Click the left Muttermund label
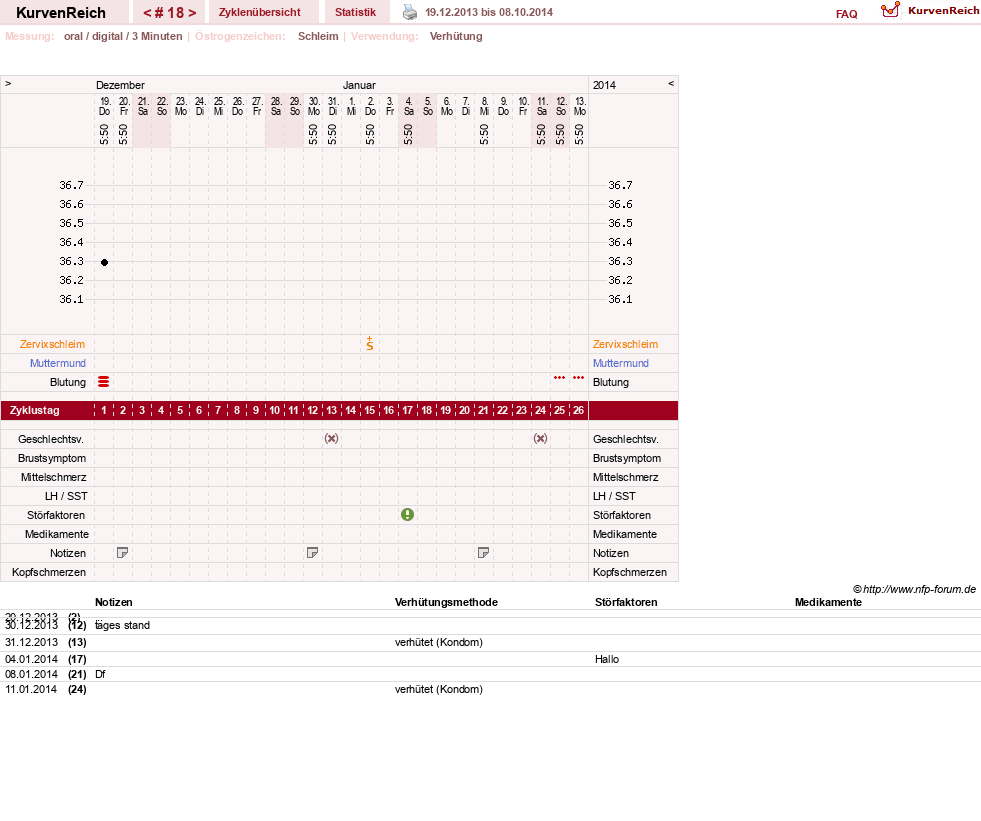Screen dimensions: 981x821 (x=58, y=363)
